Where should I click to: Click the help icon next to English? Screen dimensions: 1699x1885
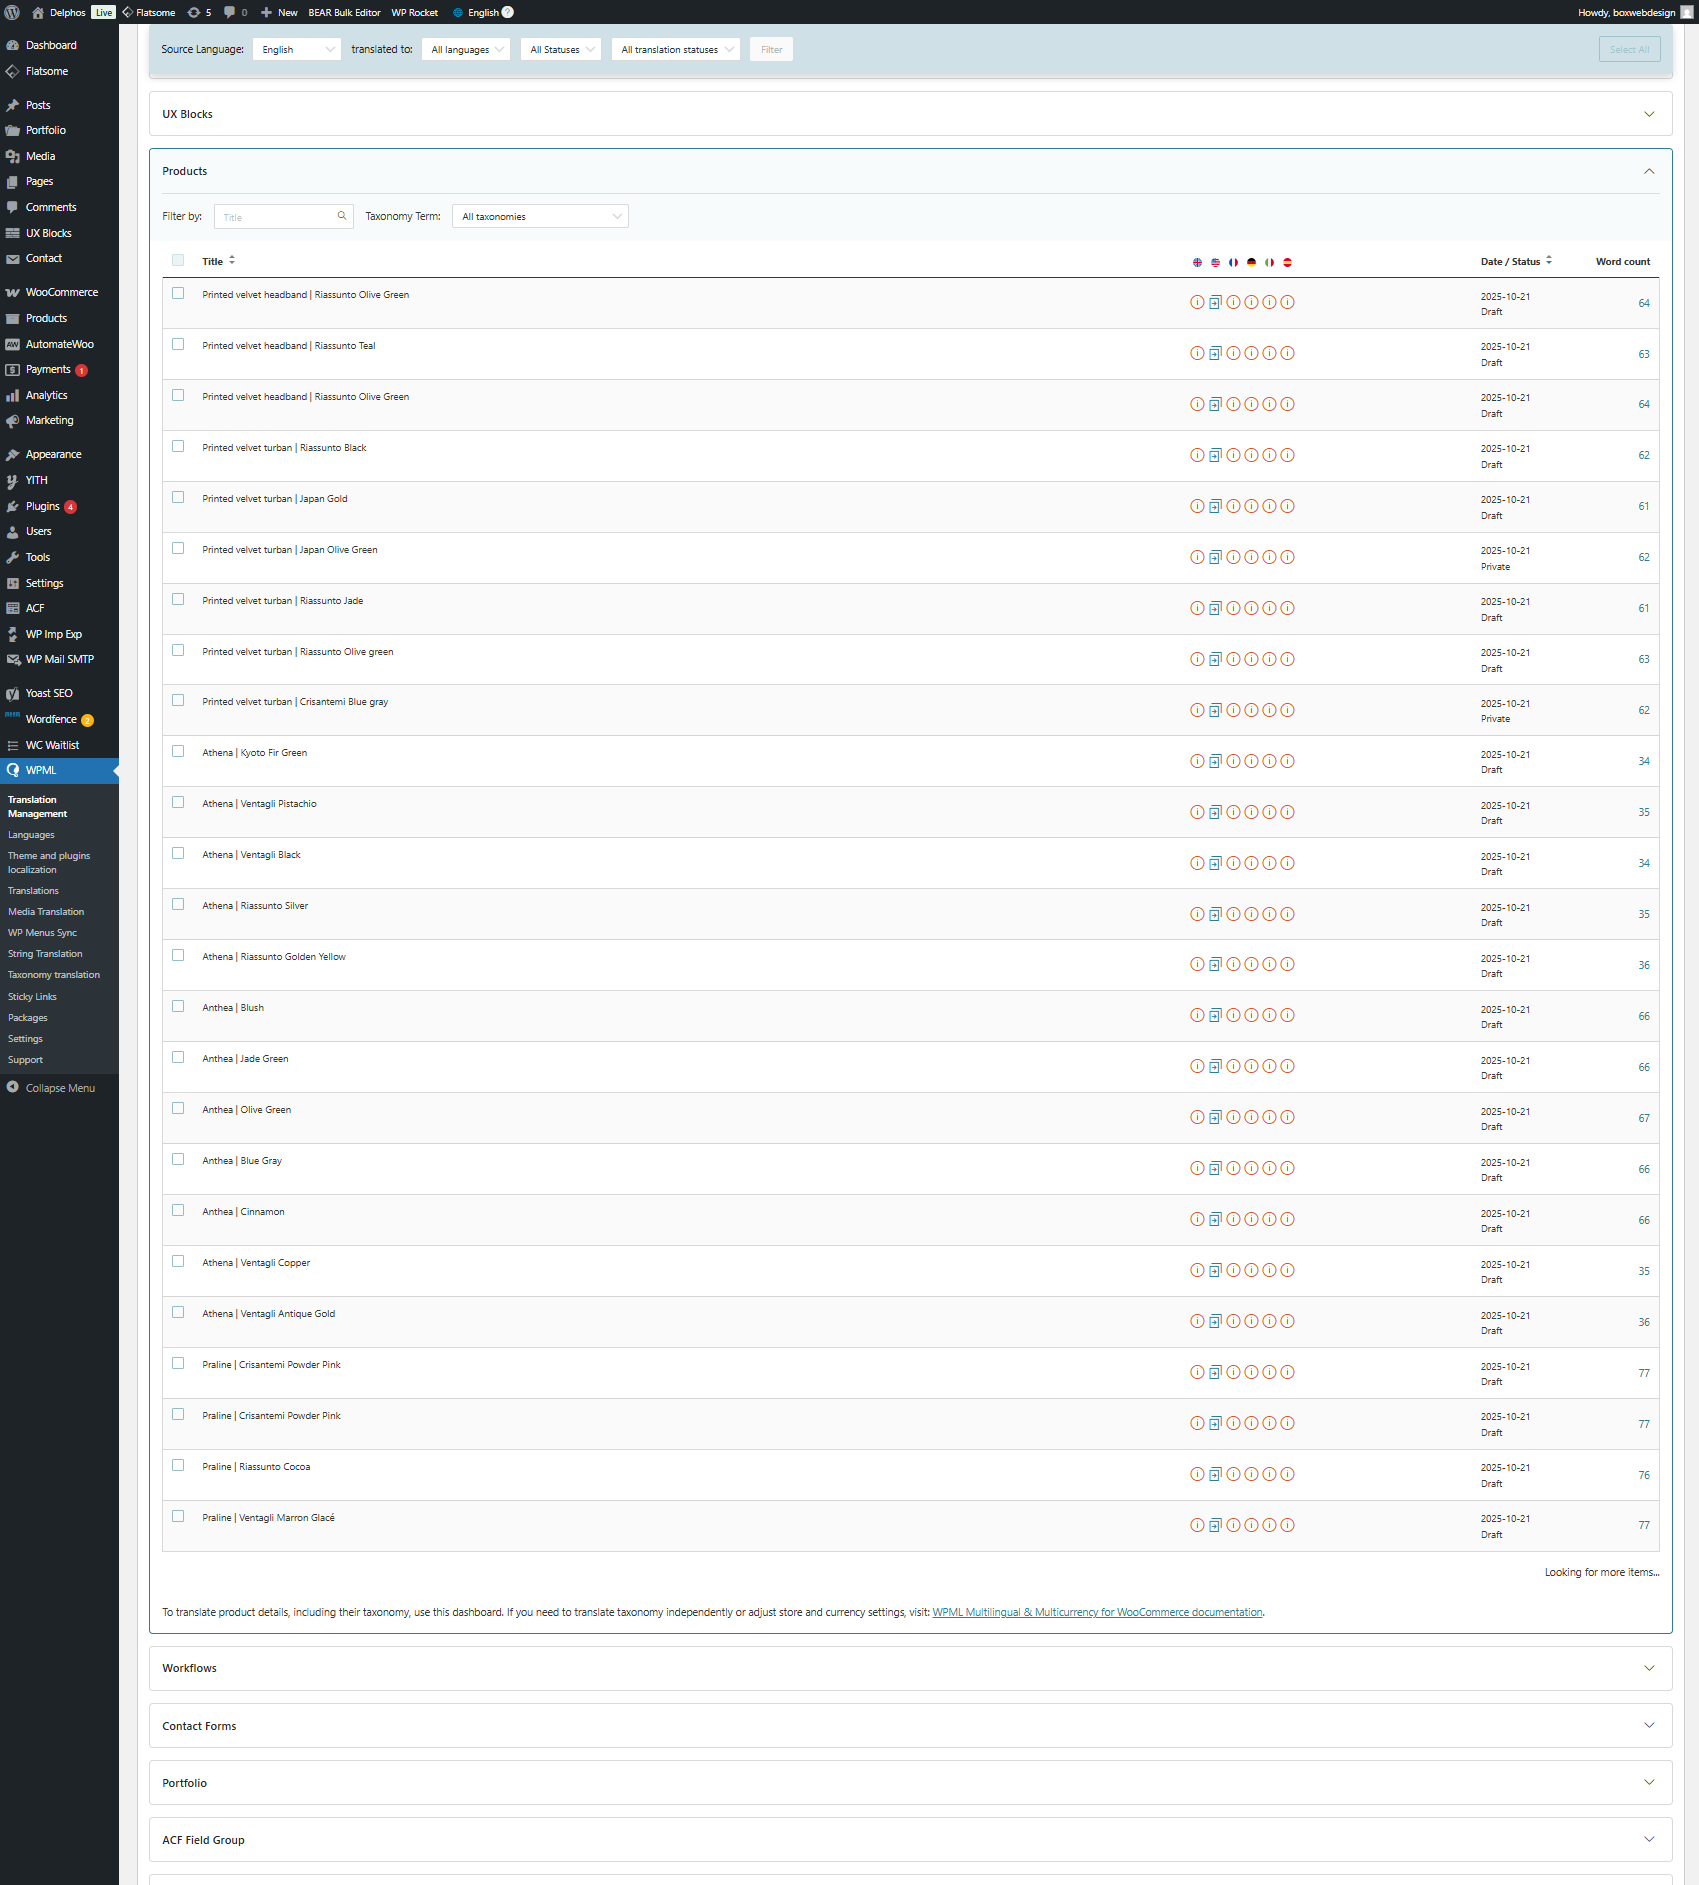507,12
